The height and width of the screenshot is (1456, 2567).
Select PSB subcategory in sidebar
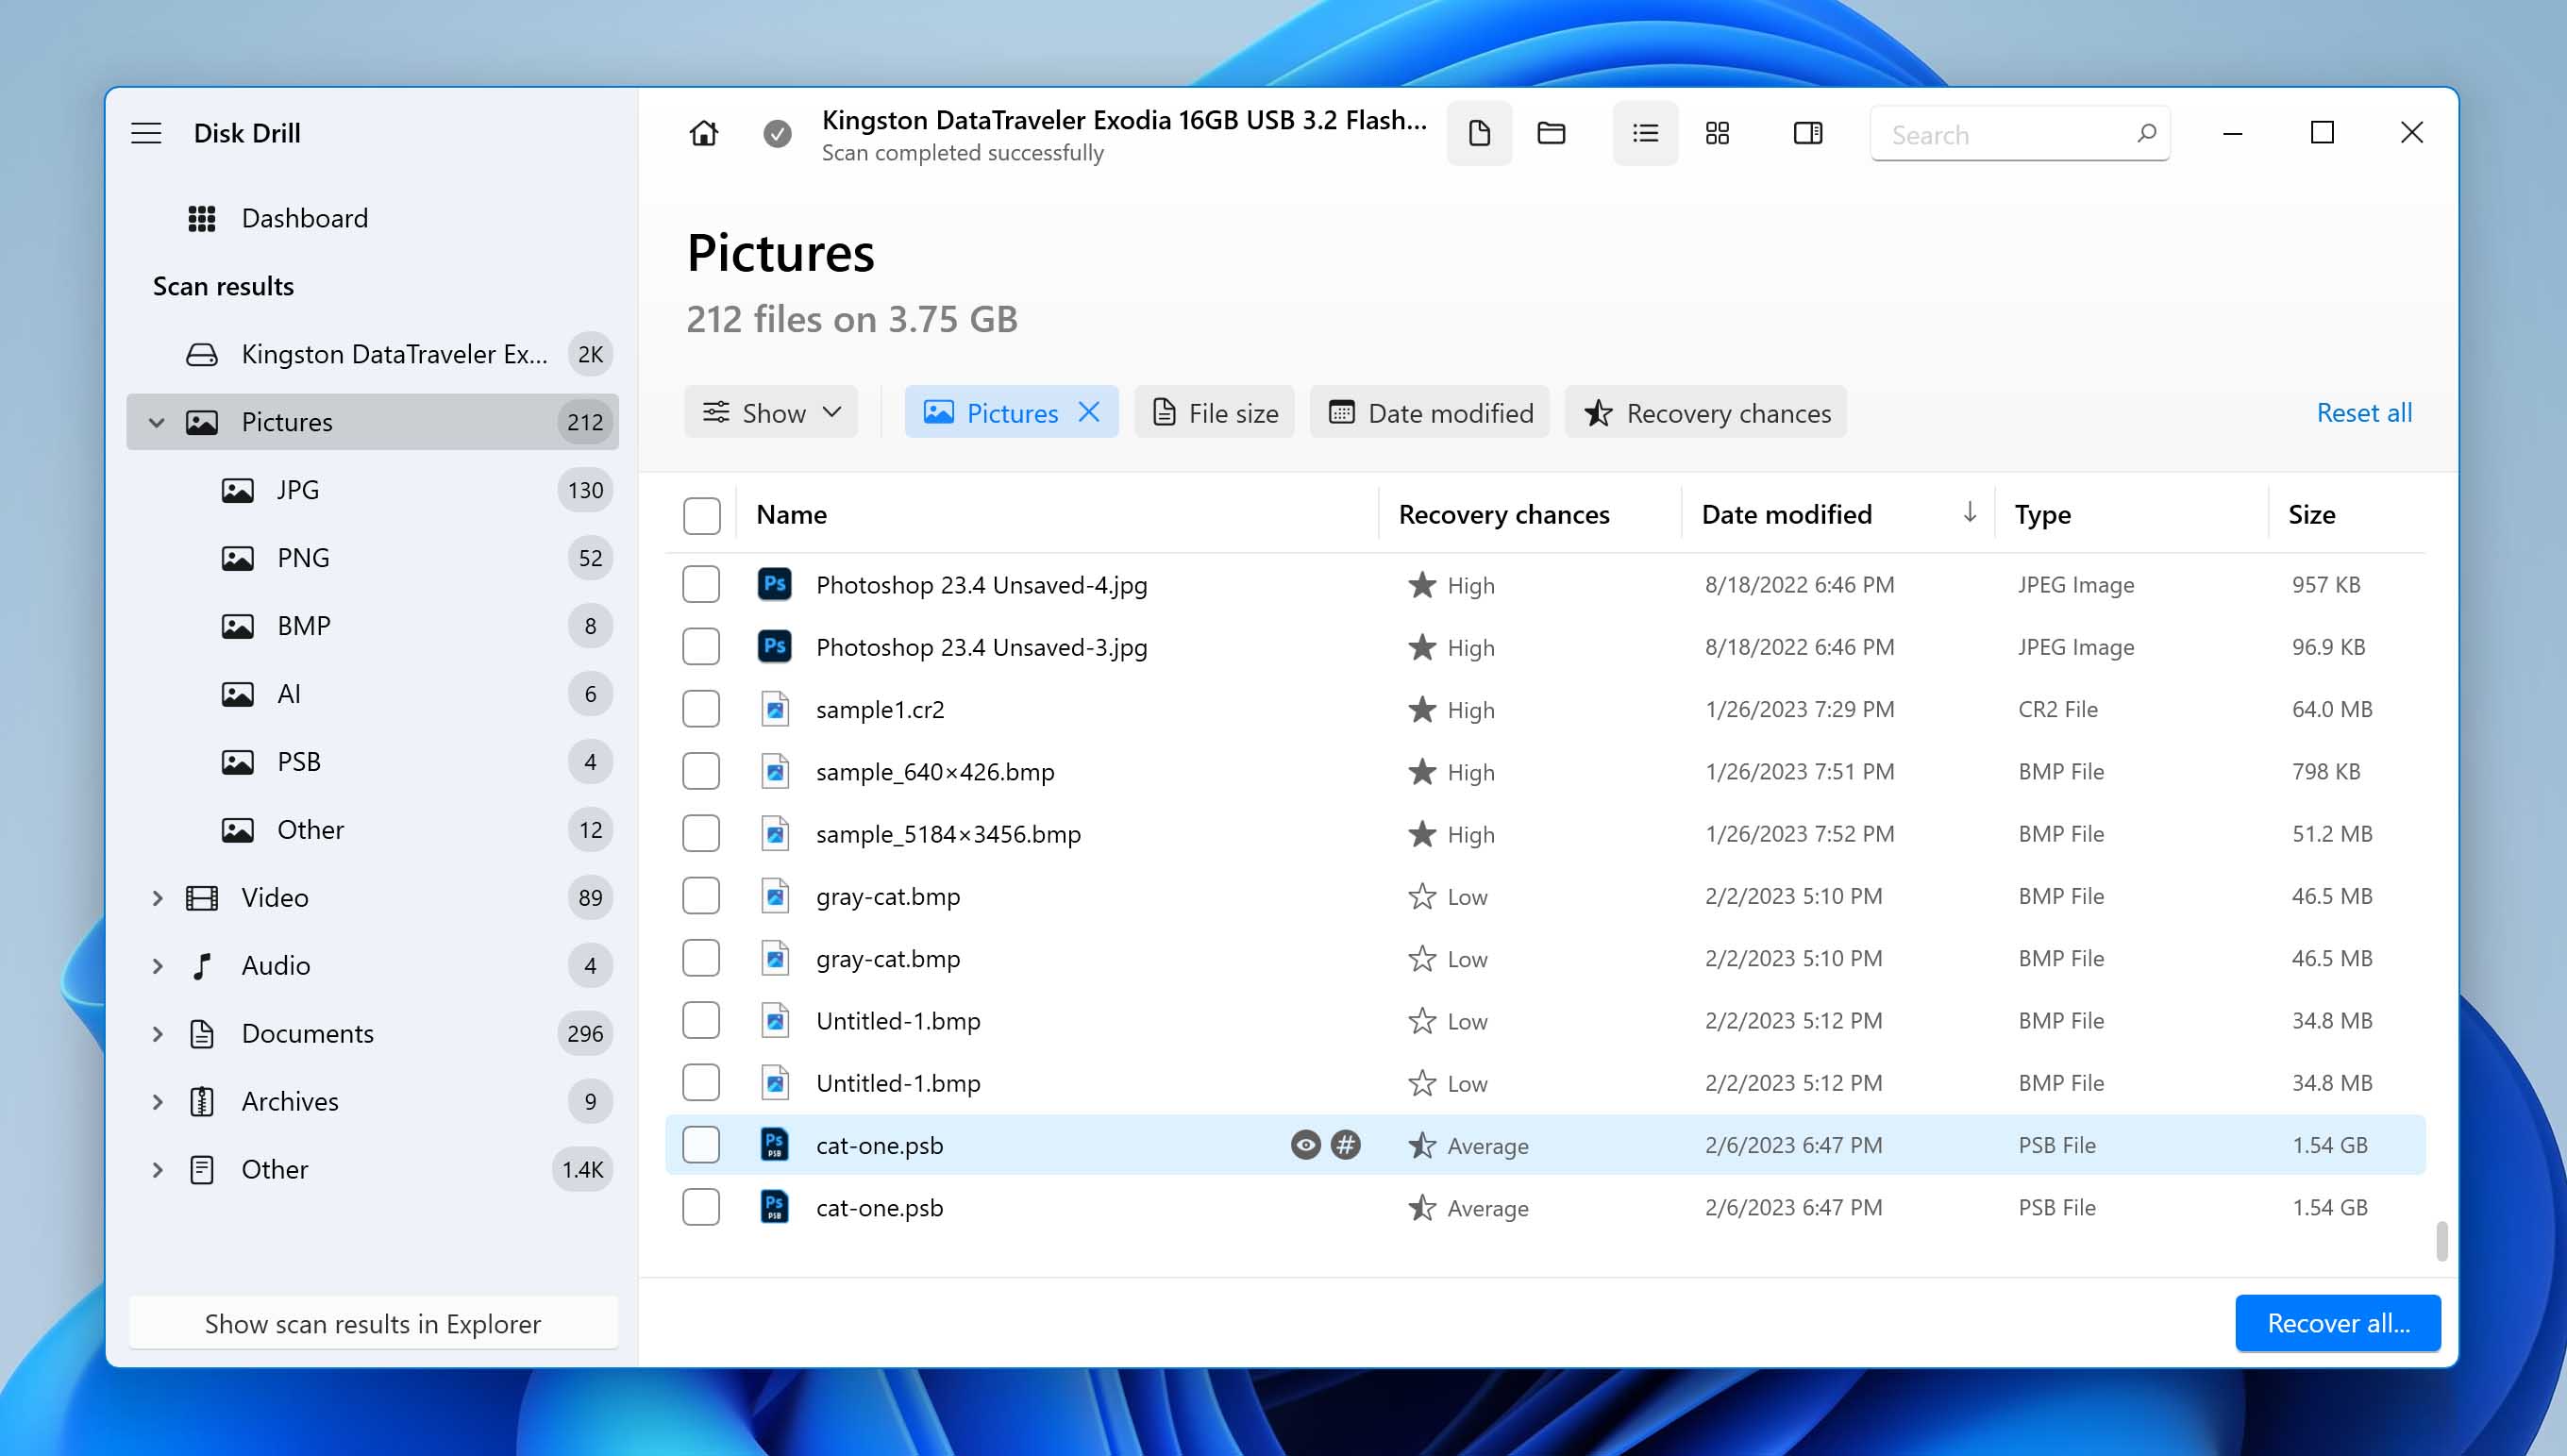tap(374, 762)
